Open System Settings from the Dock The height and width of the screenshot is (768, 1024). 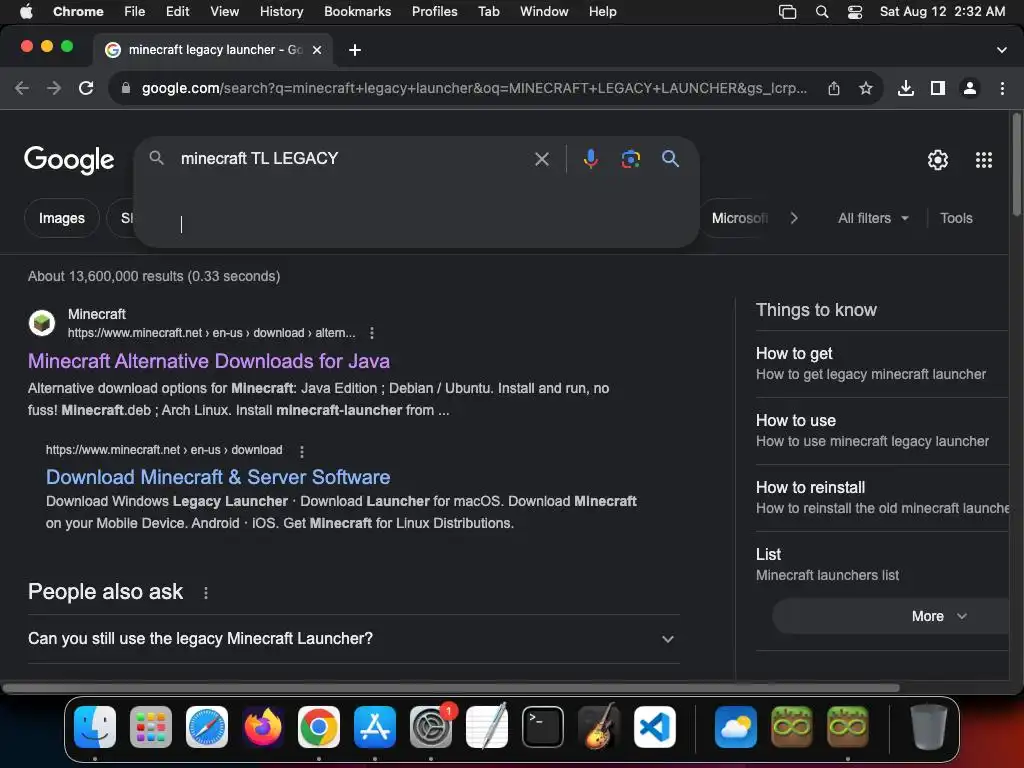tap(431, 727)
